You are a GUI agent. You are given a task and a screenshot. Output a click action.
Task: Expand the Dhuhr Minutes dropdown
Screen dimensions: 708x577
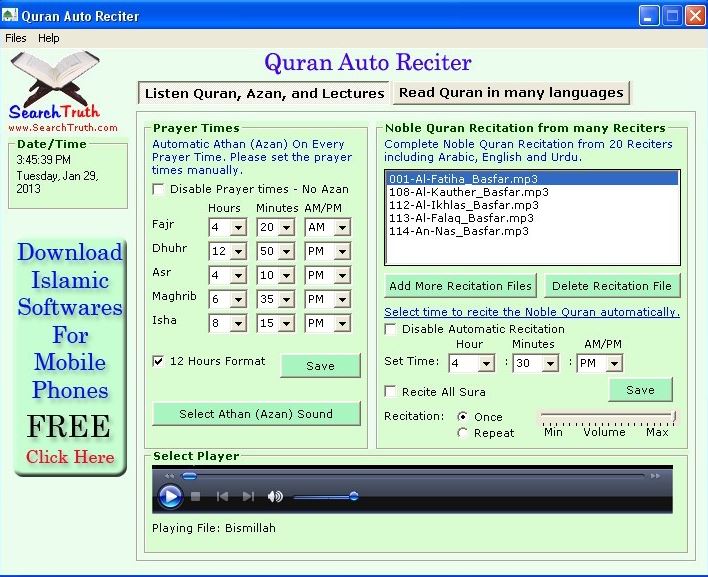(x=286, y=251)
